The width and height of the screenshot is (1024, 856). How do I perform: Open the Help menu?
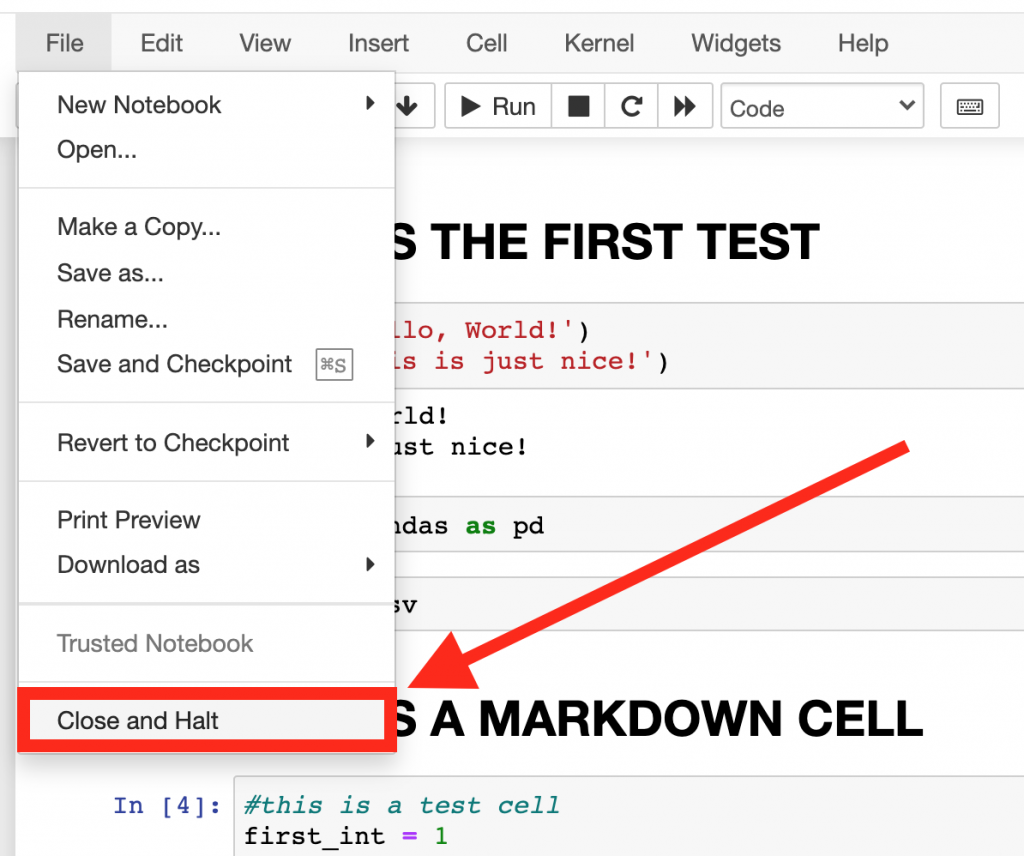click(x=862, y=43)
